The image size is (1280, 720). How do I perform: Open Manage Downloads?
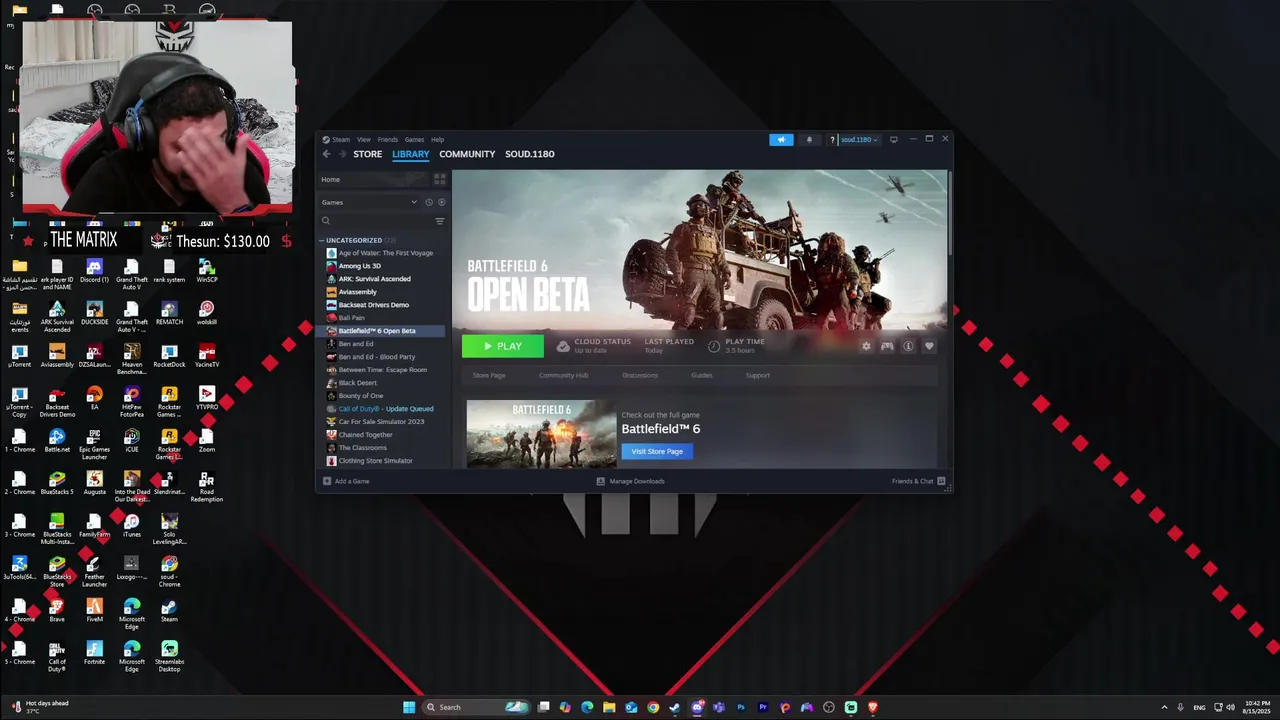pos(630,481)
